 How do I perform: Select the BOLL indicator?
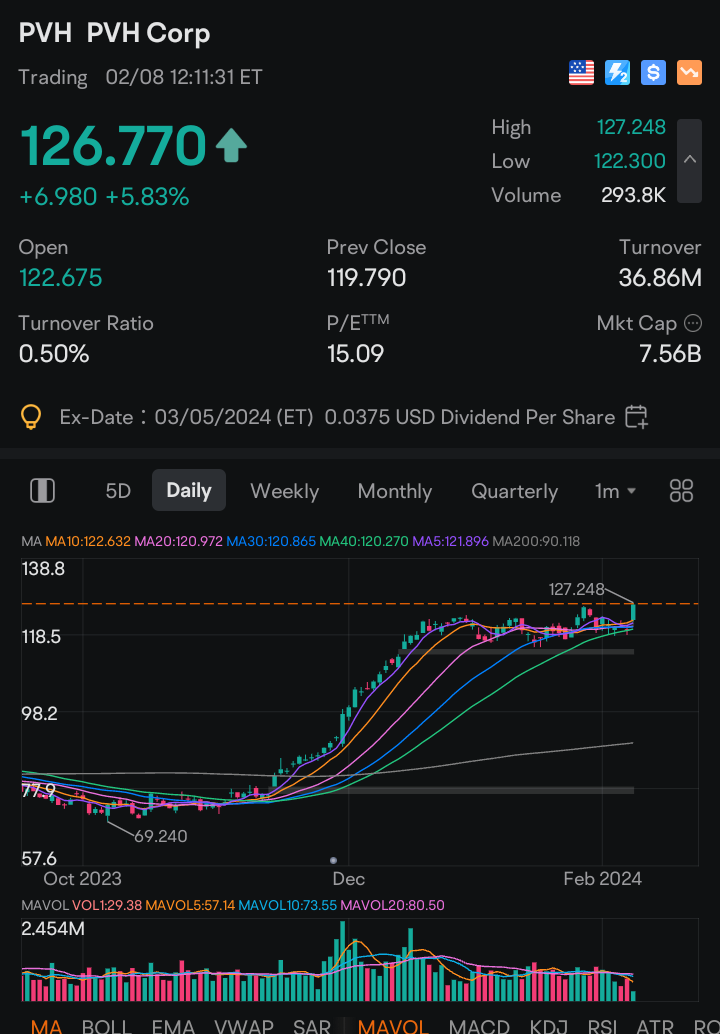105,1025
